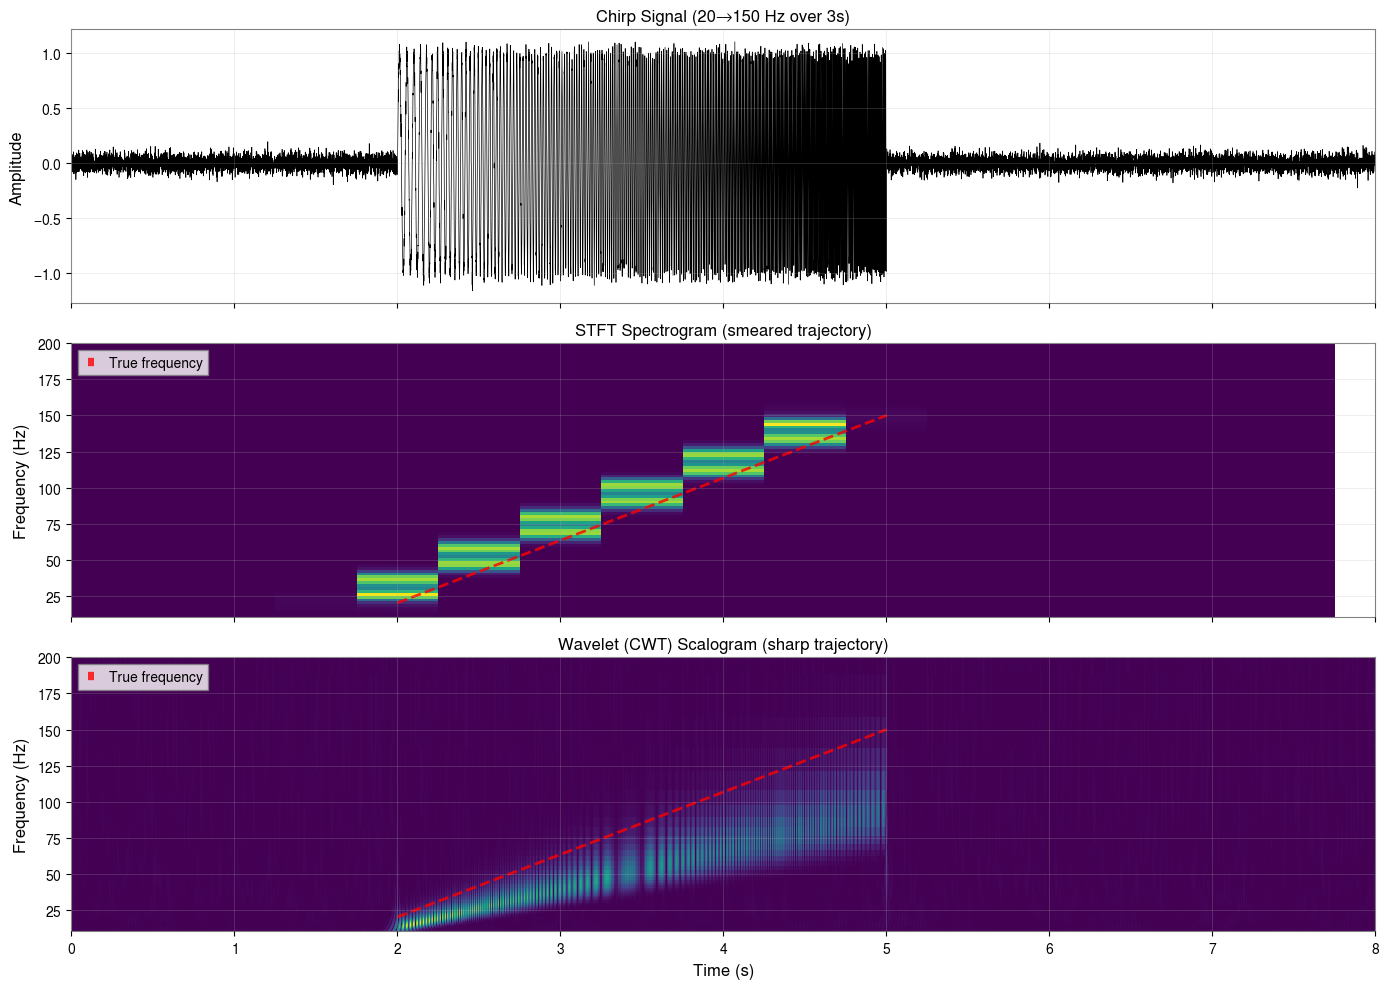Click the red legend marker in the scalogram panel
1390x989 pixels.
(91, 677)
